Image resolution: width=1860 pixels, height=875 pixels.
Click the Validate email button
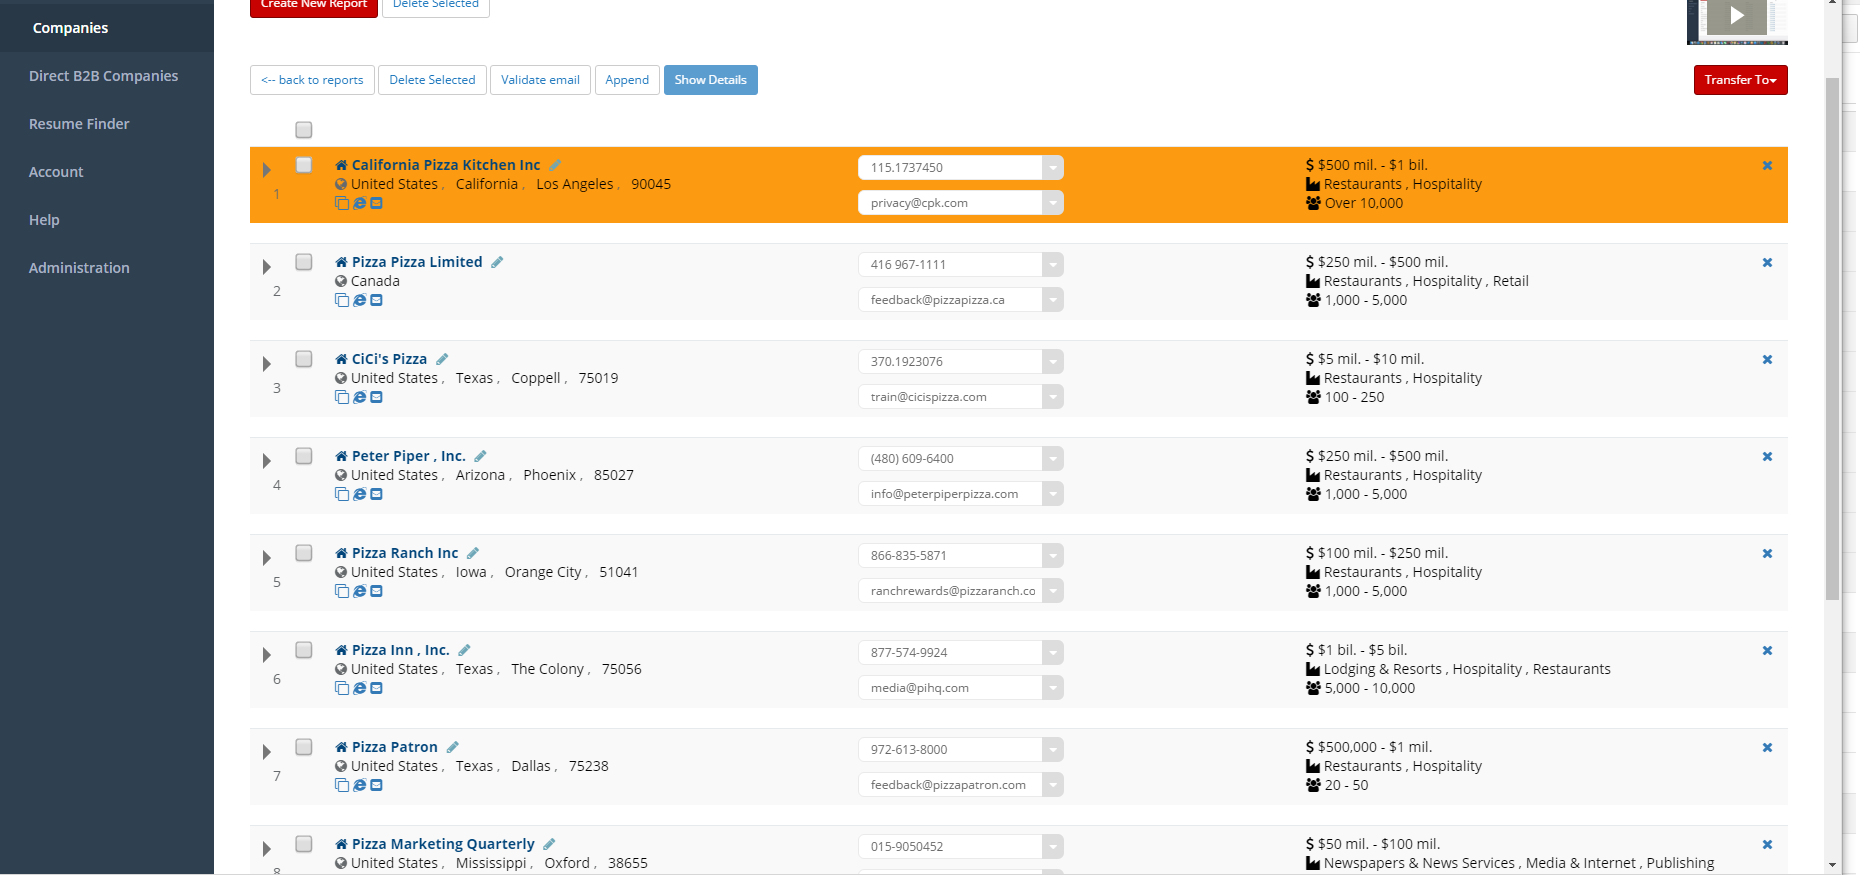coord(540,80)
